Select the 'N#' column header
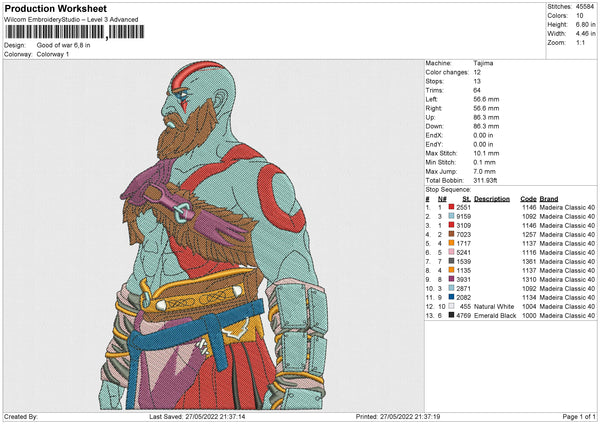The image size is (600, 424). pos(442,199)
